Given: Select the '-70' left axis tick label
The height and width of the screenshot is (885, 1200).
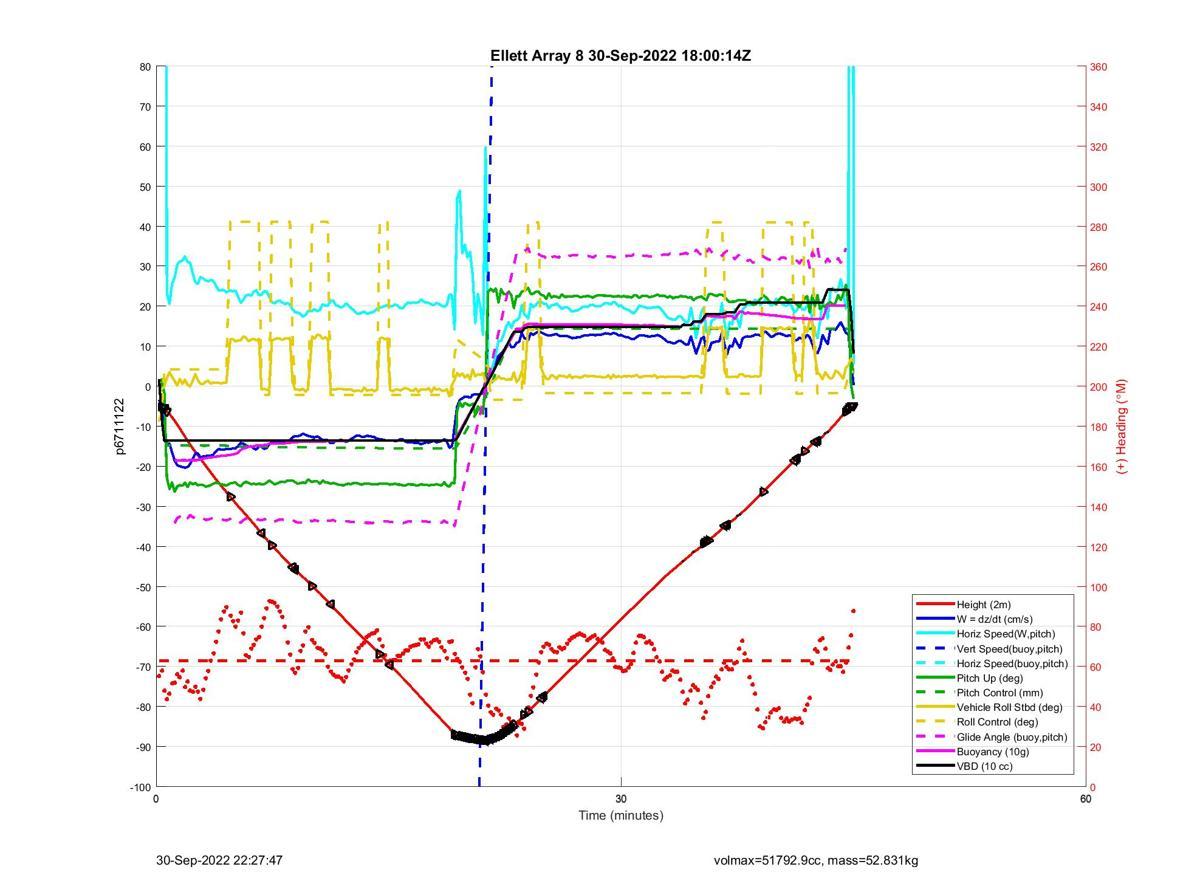Looking at the screenshot, I should (141, 667).
